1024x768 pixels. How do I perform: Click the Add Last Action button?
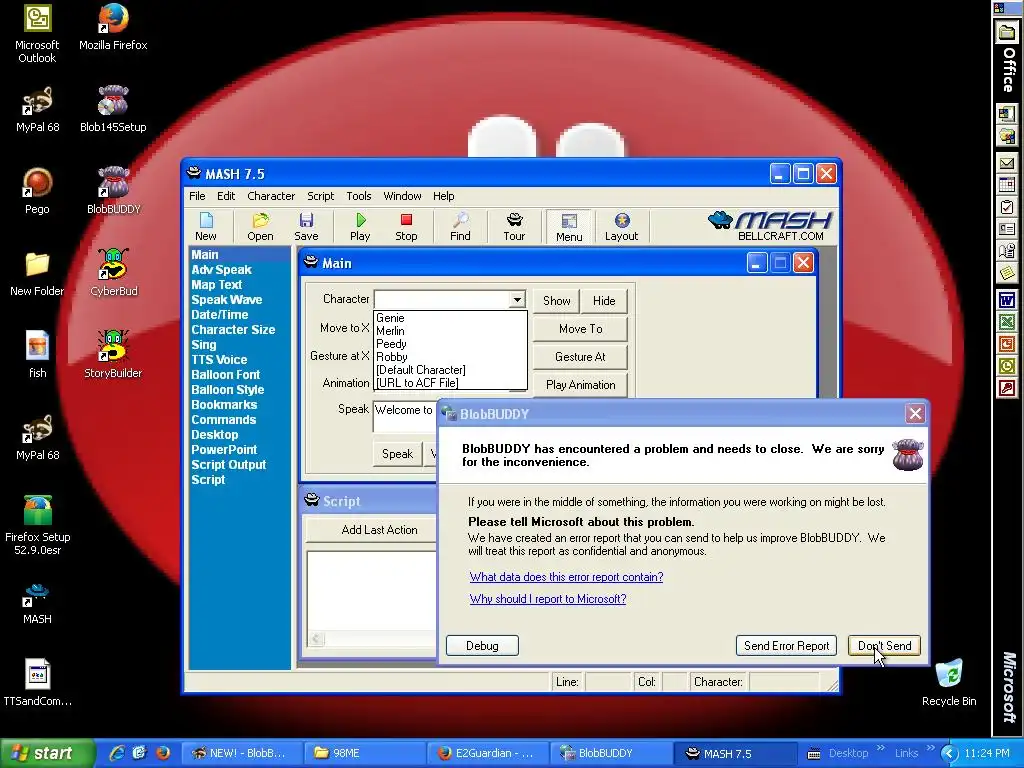372,530
